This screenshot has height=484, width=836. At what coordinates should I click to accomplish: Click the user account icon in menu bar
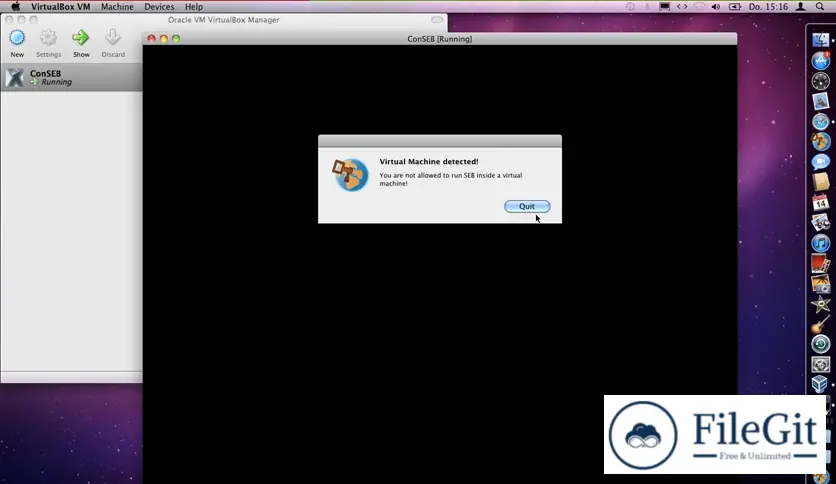(x=800, y=6)
